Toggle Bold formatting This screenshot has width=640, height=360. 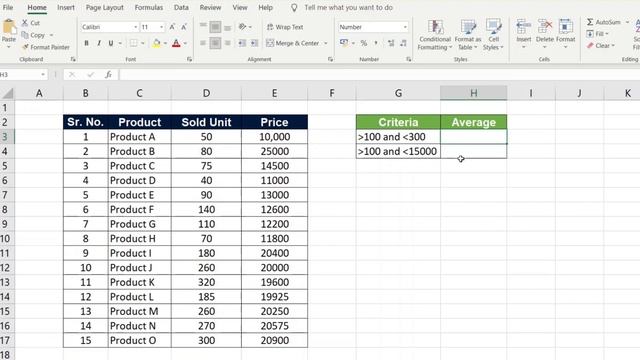point(87,43)
